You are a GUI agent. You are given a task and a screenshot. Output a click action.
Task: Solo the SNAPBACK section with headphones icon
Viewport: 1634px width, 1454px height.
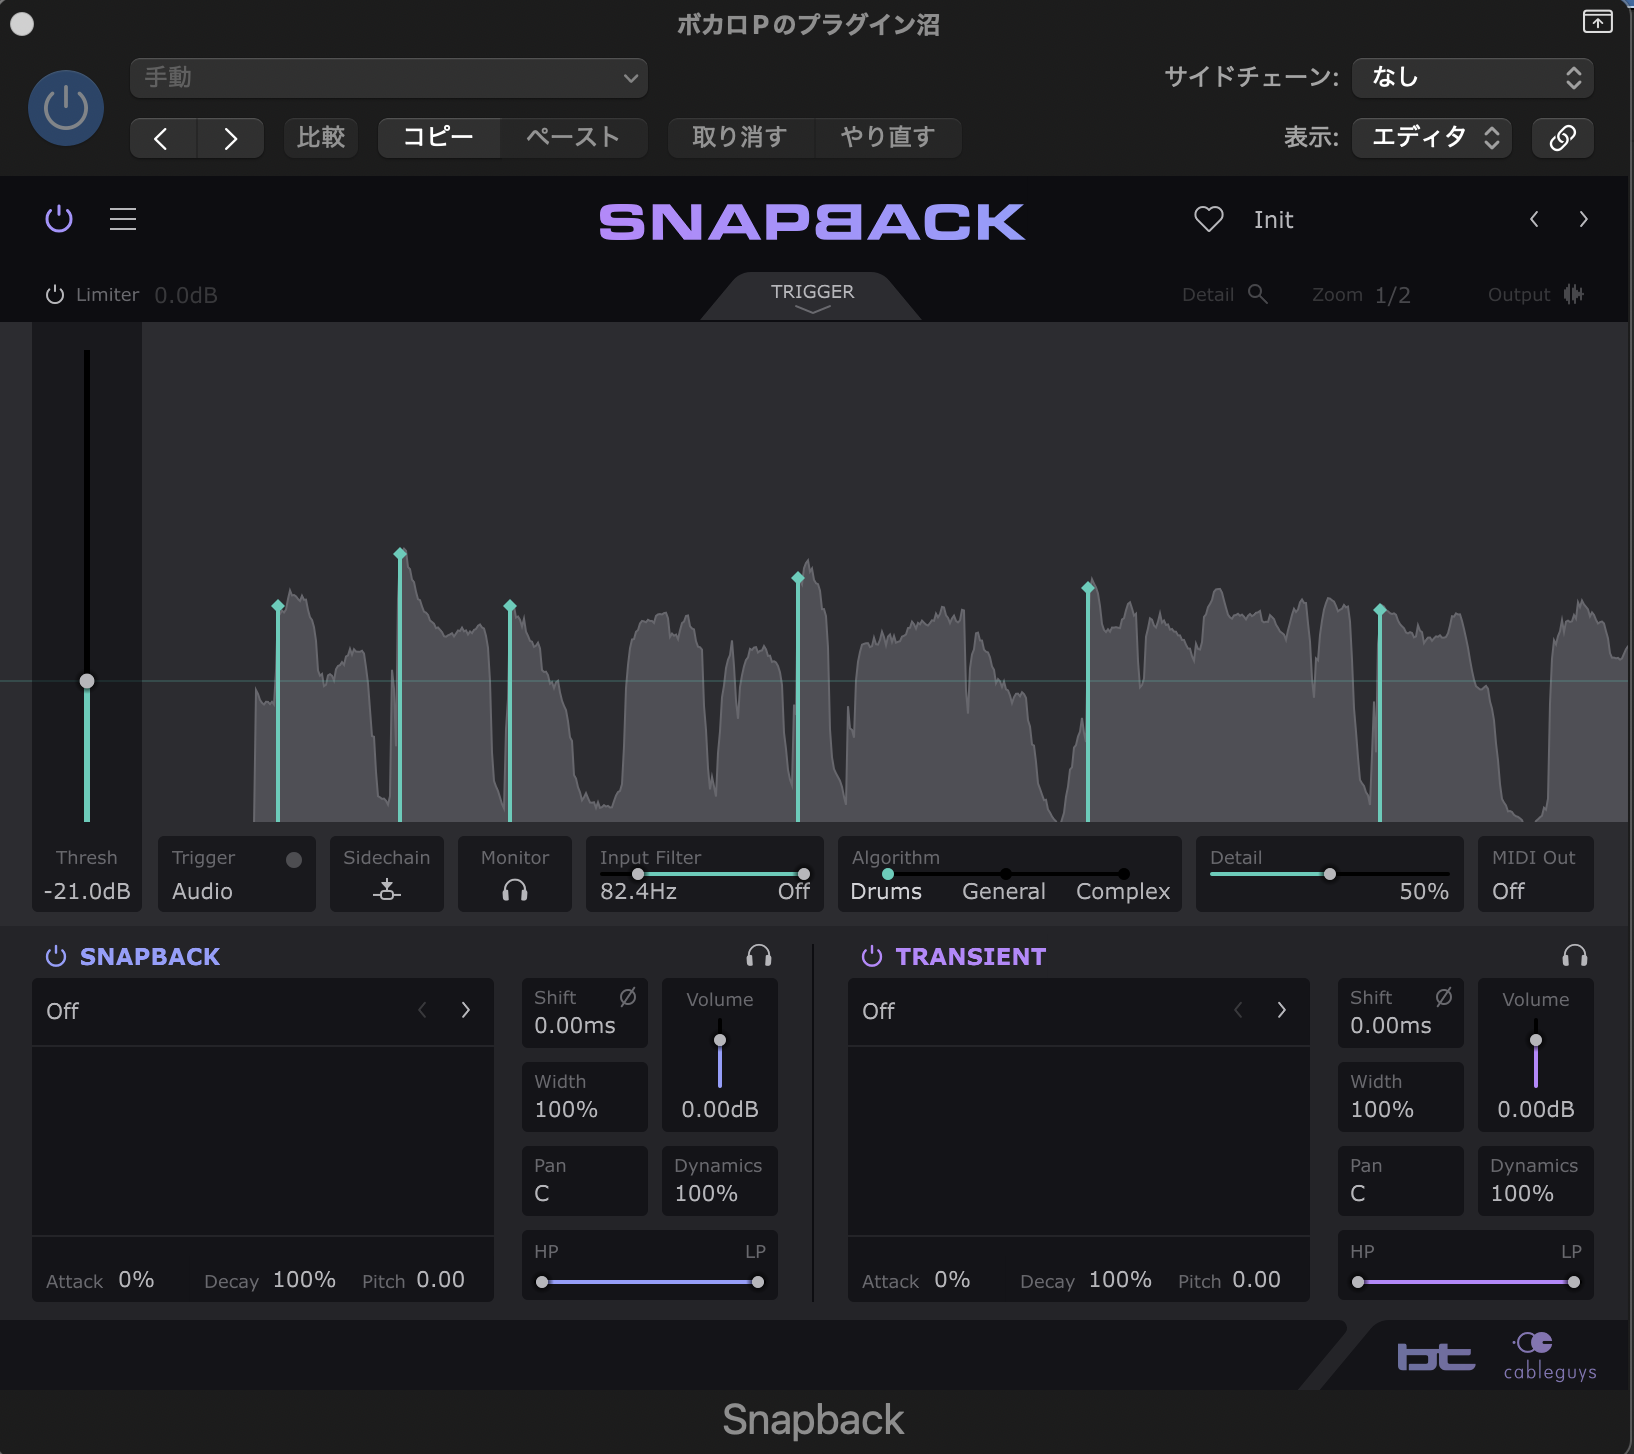pos(759,956)
